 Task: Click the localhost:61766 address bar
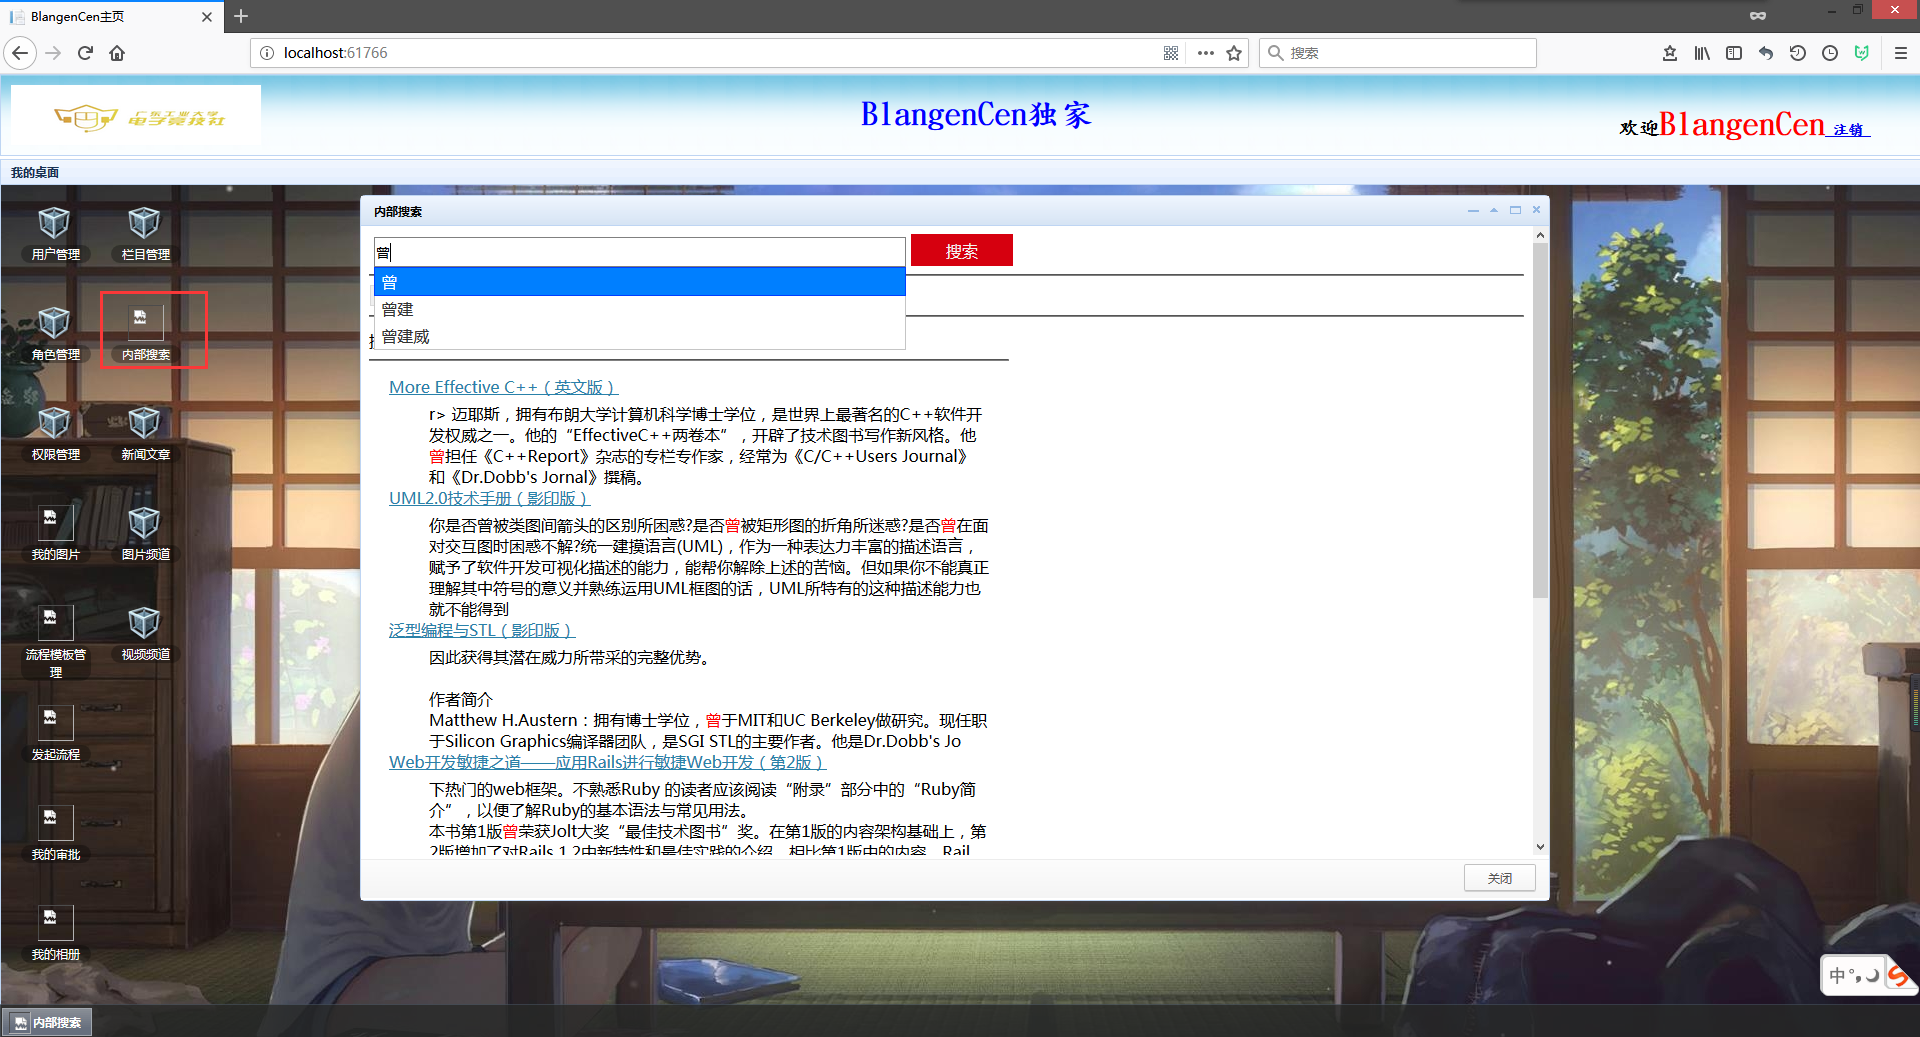pos(700,53)
